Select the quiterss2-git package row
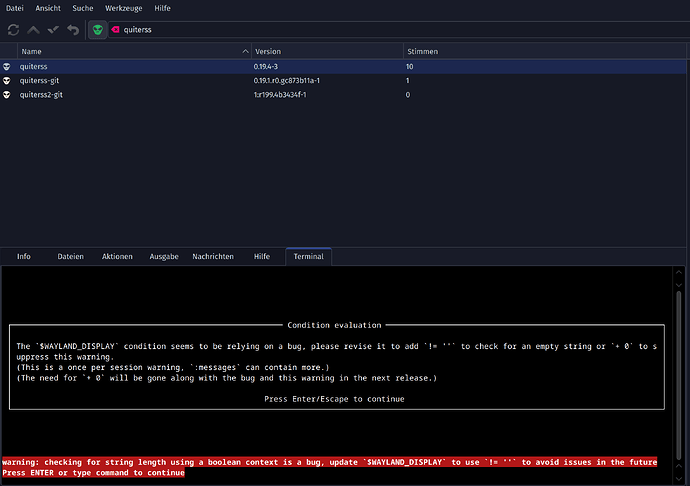This screenshot has height=486, width=690. [343, 95]
